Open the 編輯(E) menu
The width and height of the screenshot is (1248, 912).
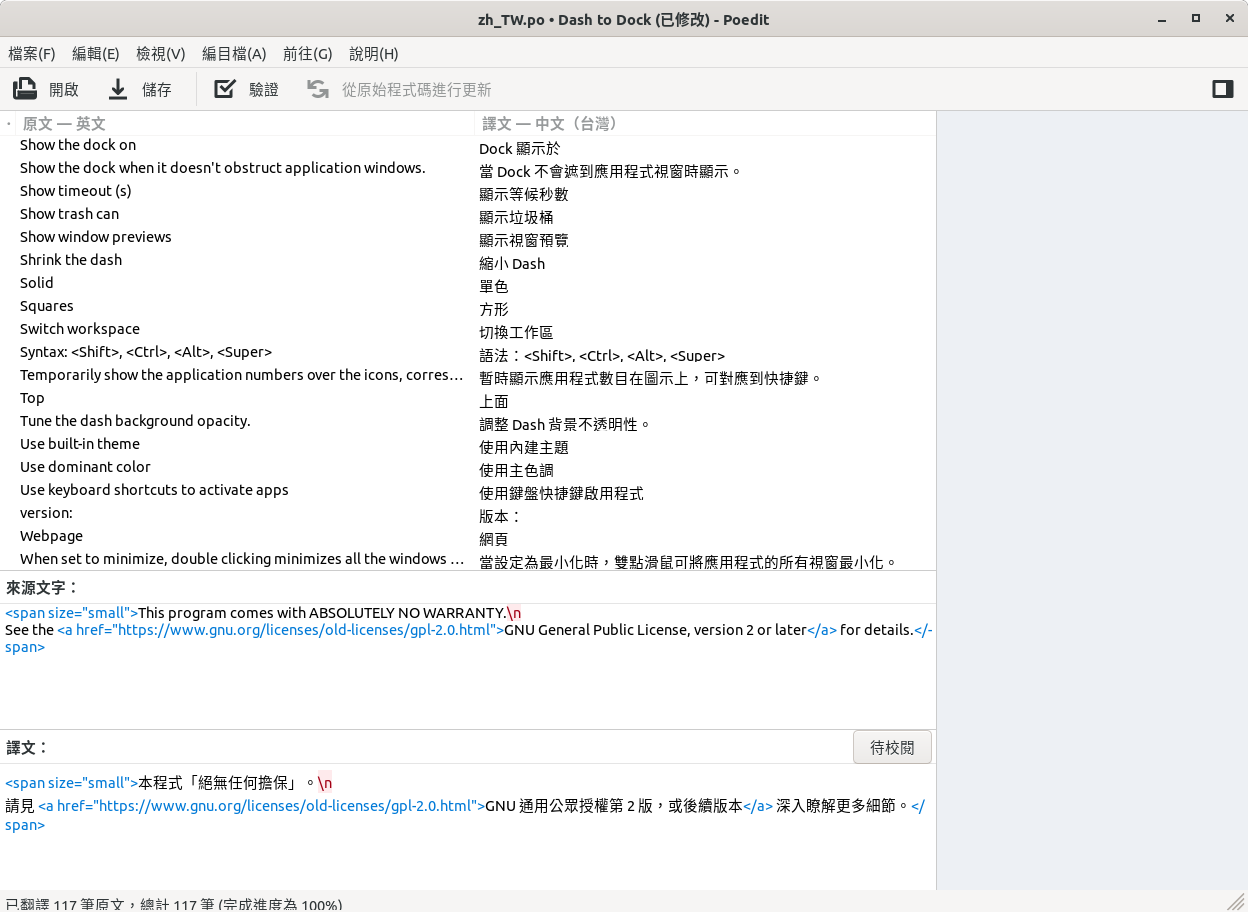point(96,54)
